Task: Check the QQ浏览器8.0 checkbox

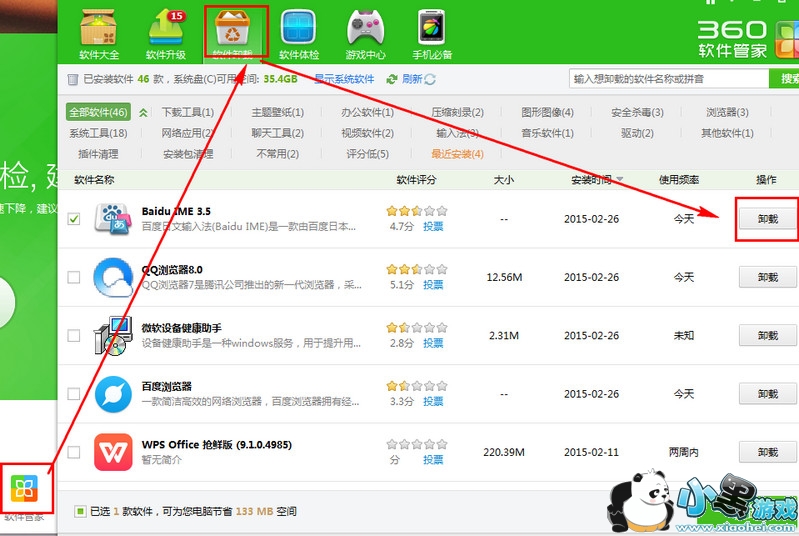Action: 74,277
